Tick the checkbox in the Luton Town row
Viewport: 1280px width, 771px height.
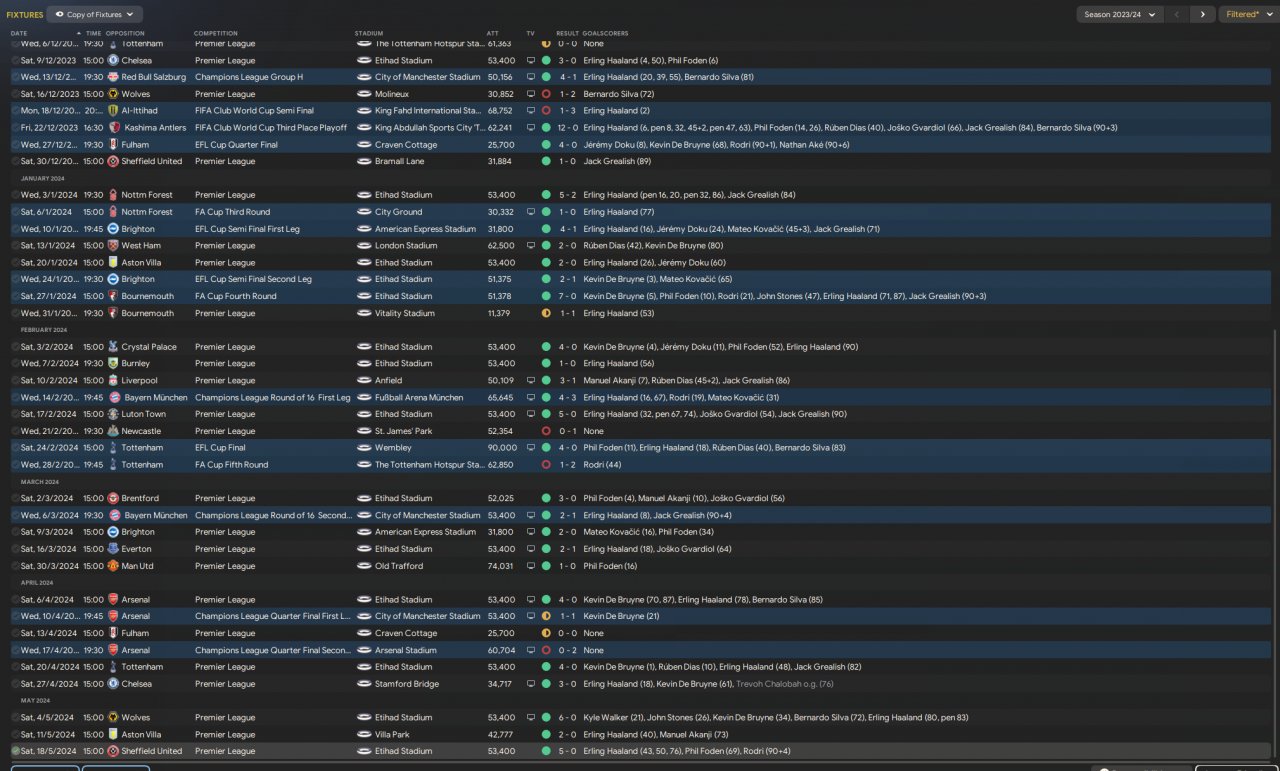pos(16,414)
